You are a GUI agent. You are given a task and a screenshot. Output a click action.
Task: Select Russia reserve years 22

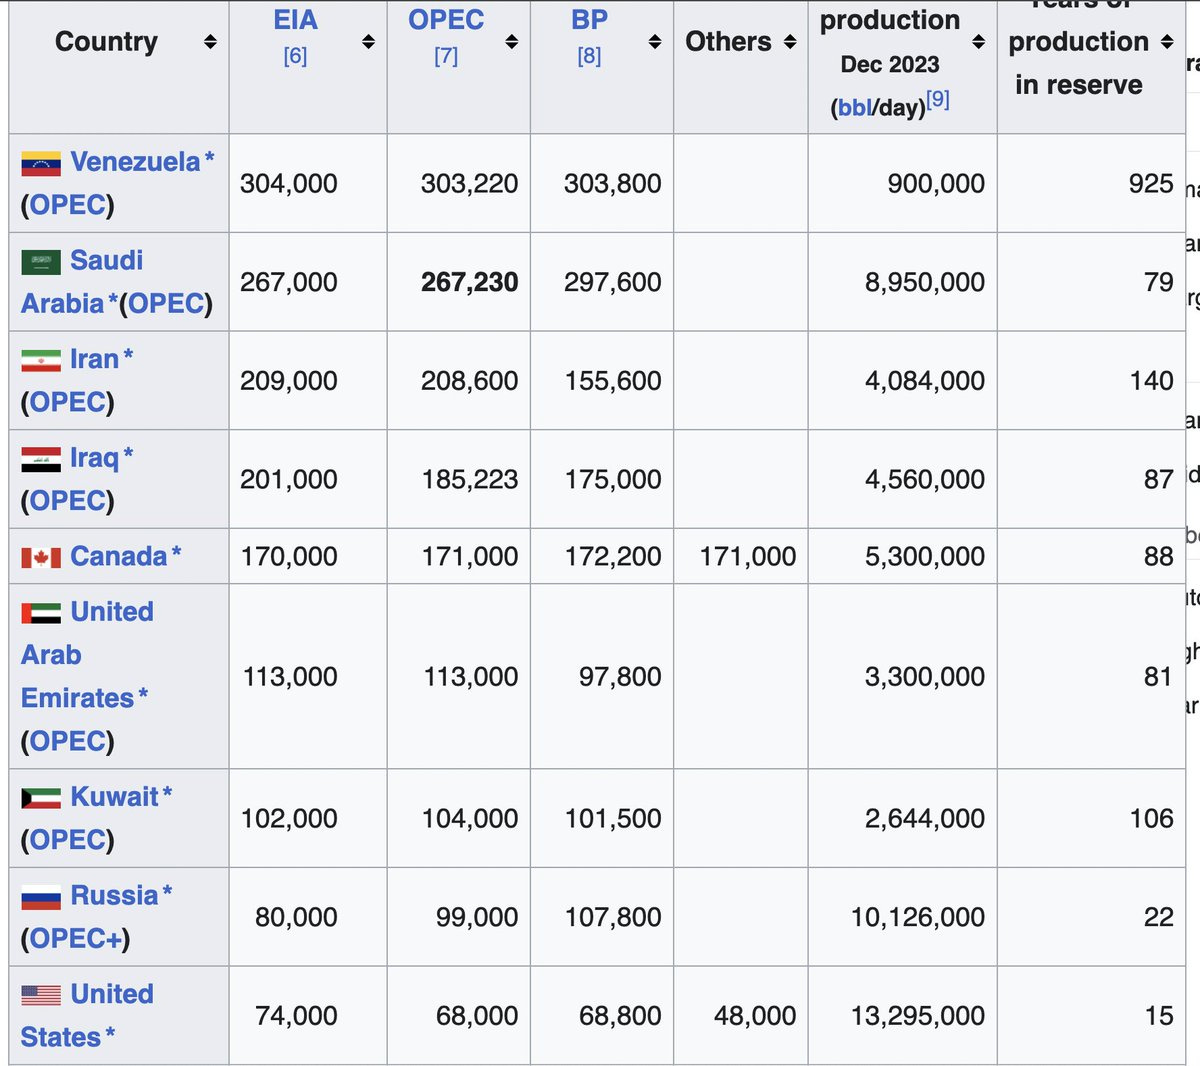pyautogui.click(x=1159, y=917)
